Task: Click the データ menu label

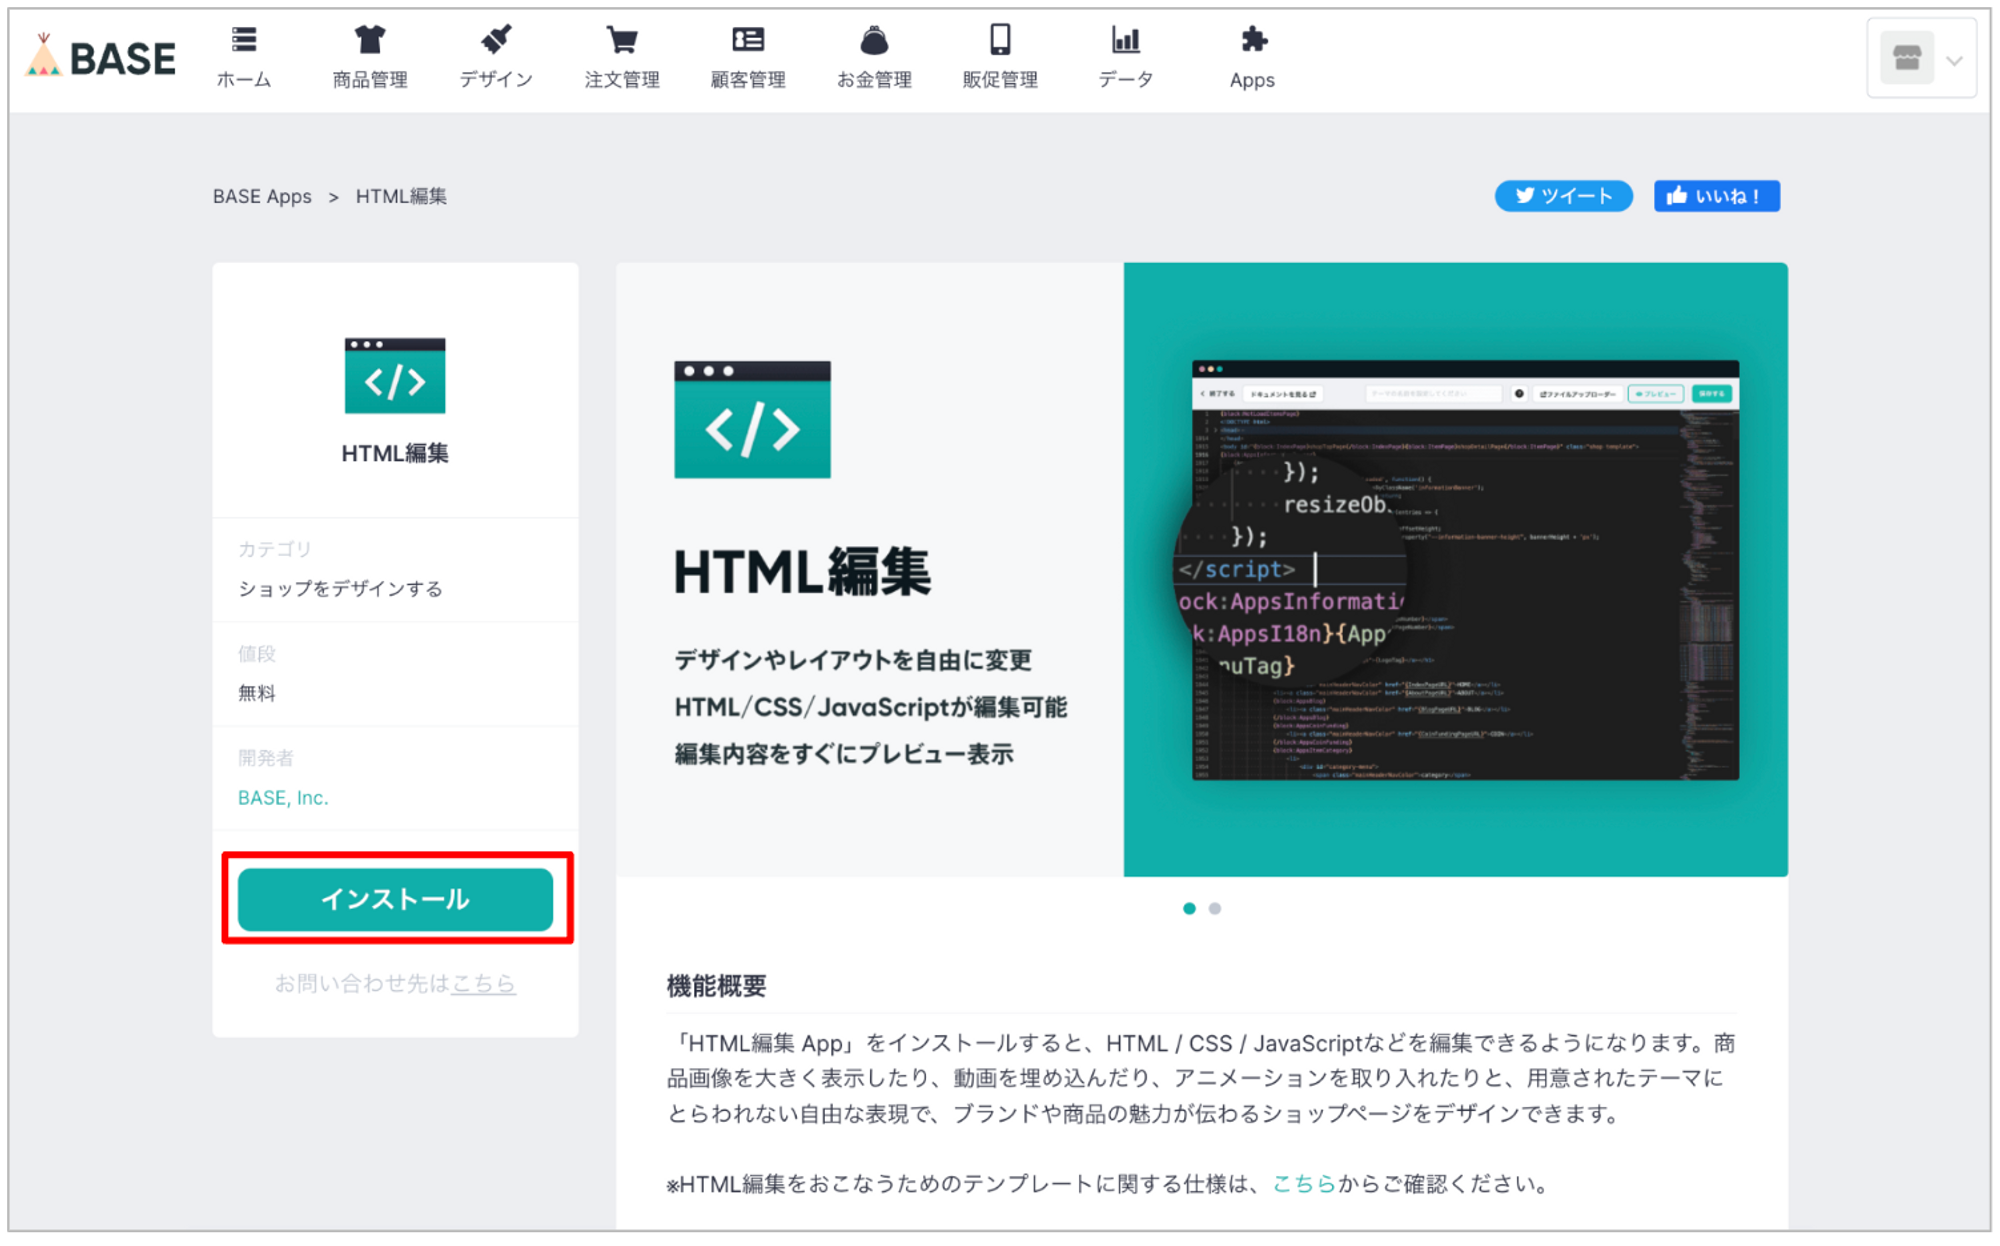Action: coord(1126,80)
